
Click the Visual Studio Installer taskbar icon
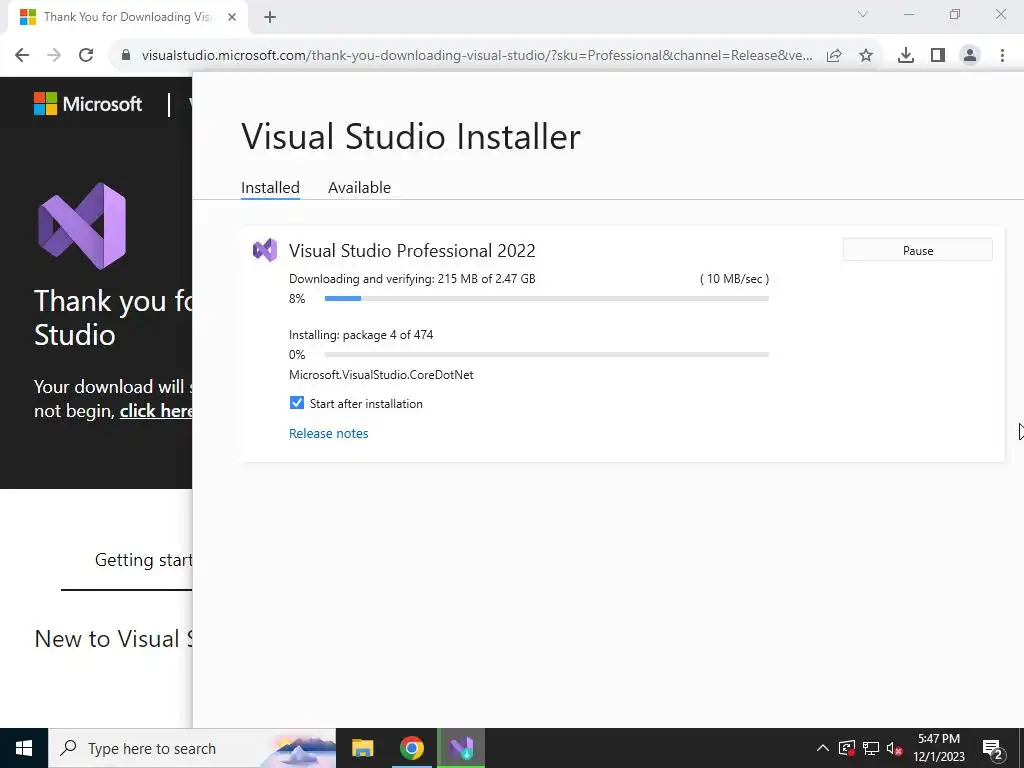pyautogui.click(x=461, y=748)
